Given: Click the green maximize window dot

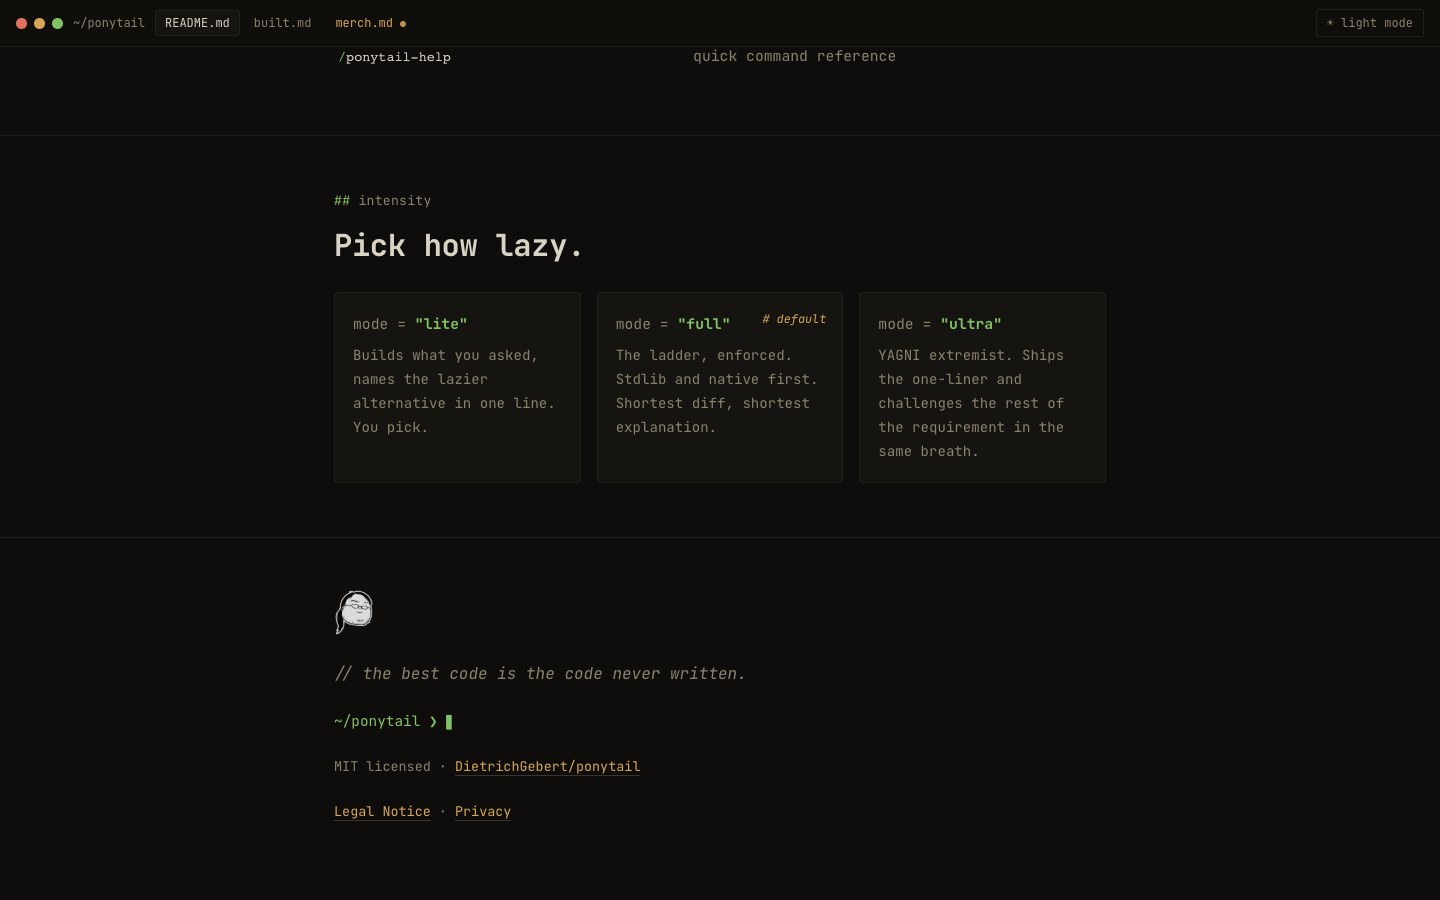Looking at the screenshot, I should tap(57, 23).
